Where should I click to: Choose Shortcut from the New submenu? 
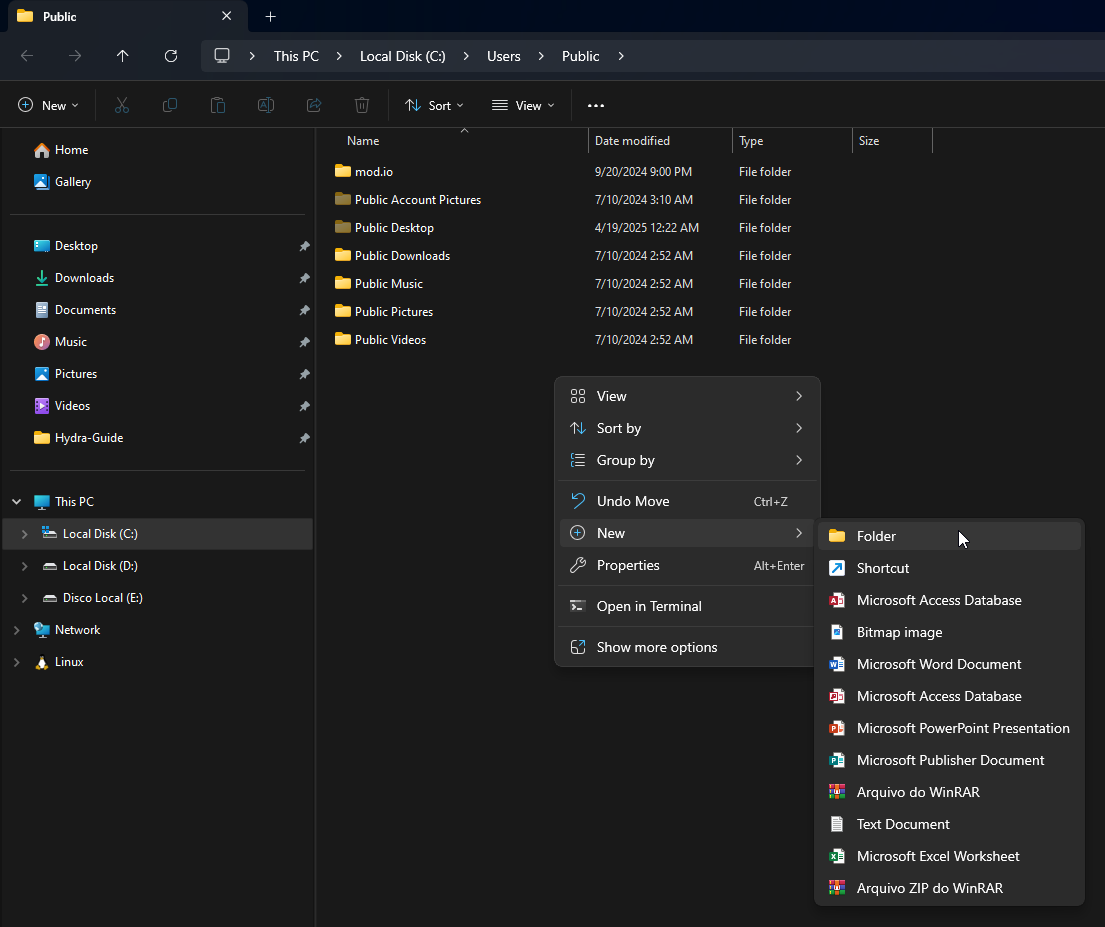949,568
